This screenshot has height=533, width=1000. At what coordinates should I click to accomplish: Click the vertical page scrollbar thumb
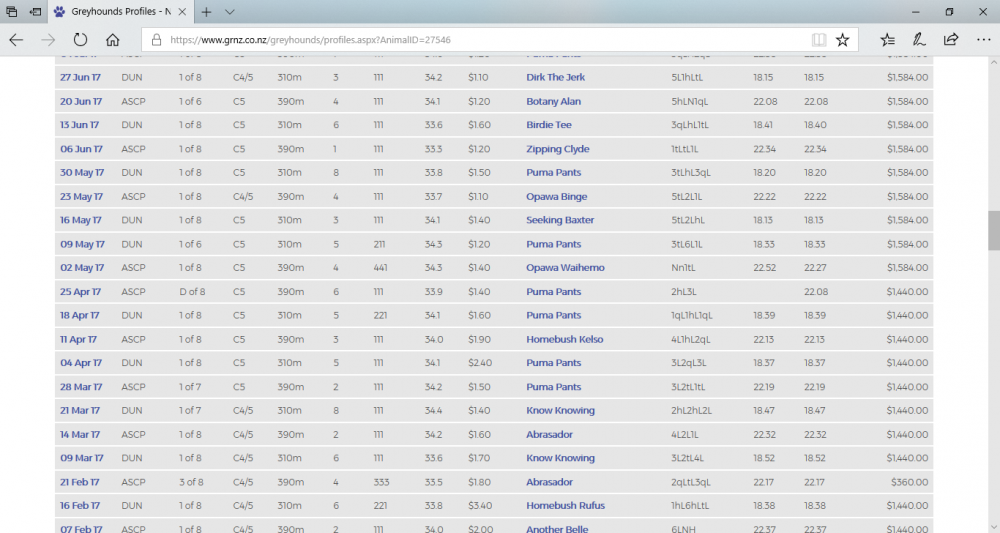(993, 230)
